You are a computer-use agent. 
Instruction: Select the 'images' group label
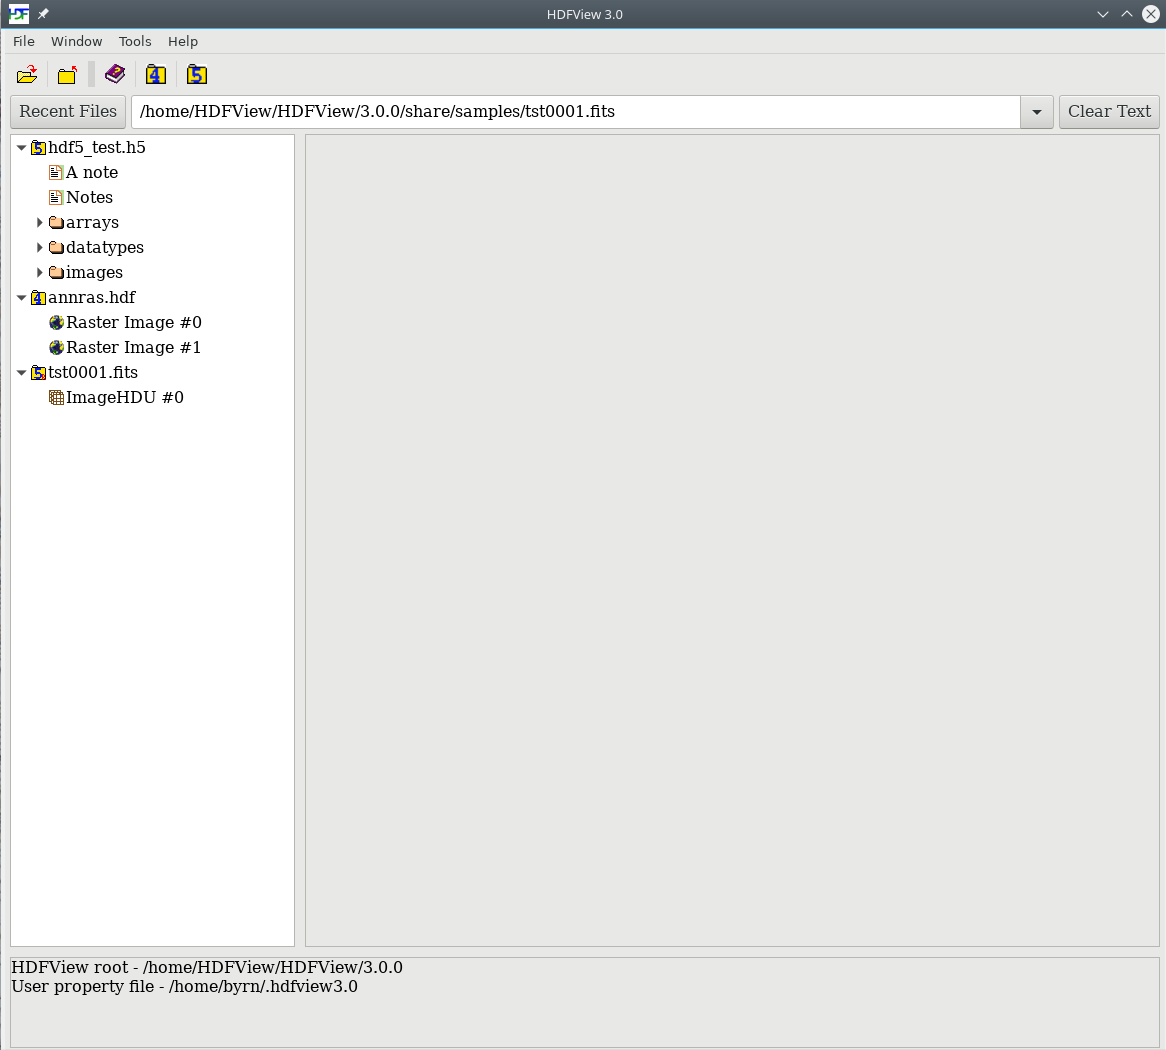point(94,273)
